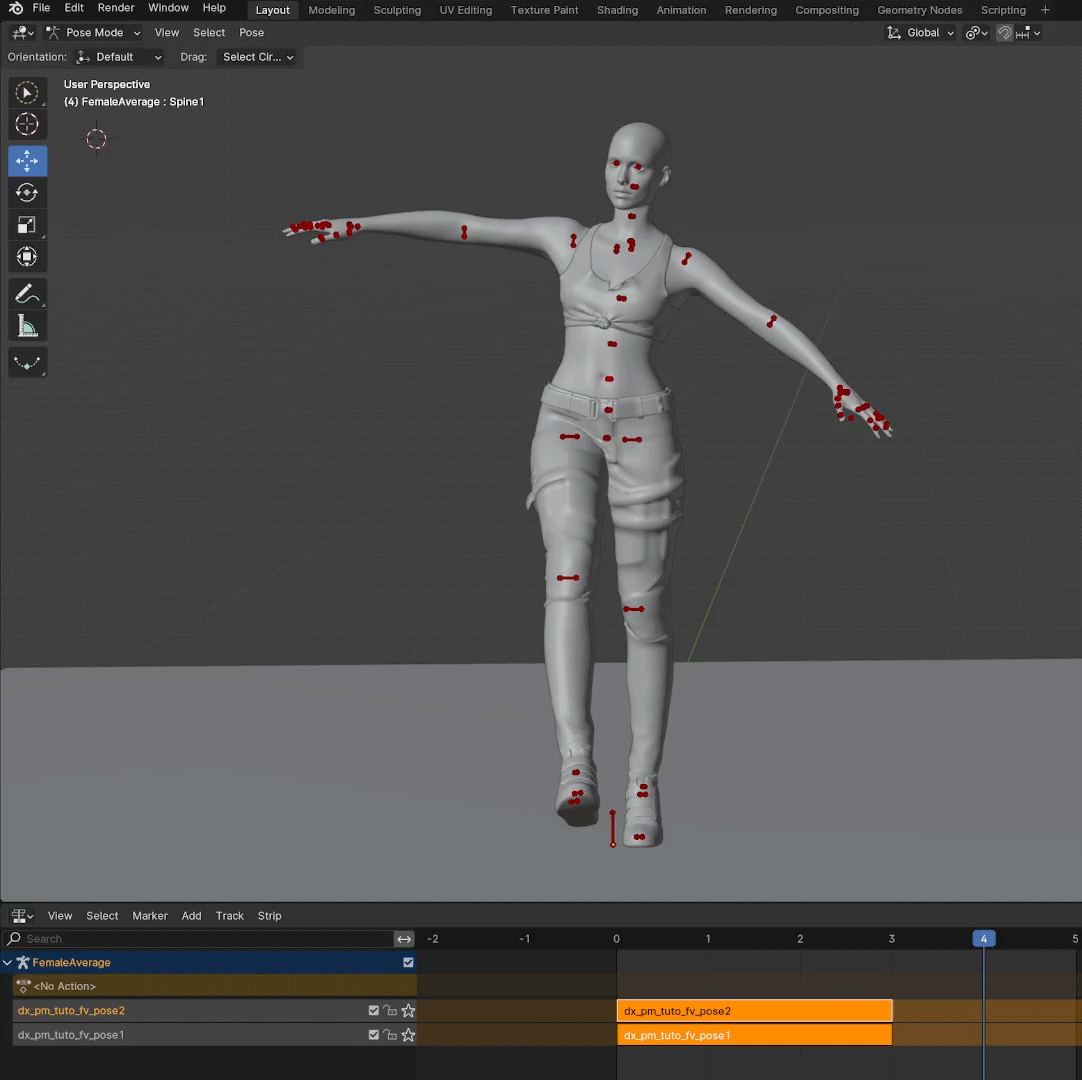Viewport: 1082px width, 1080px height.
Task: Toggle the FemaleAverage channel checkbox
Action: pos(408,962)
